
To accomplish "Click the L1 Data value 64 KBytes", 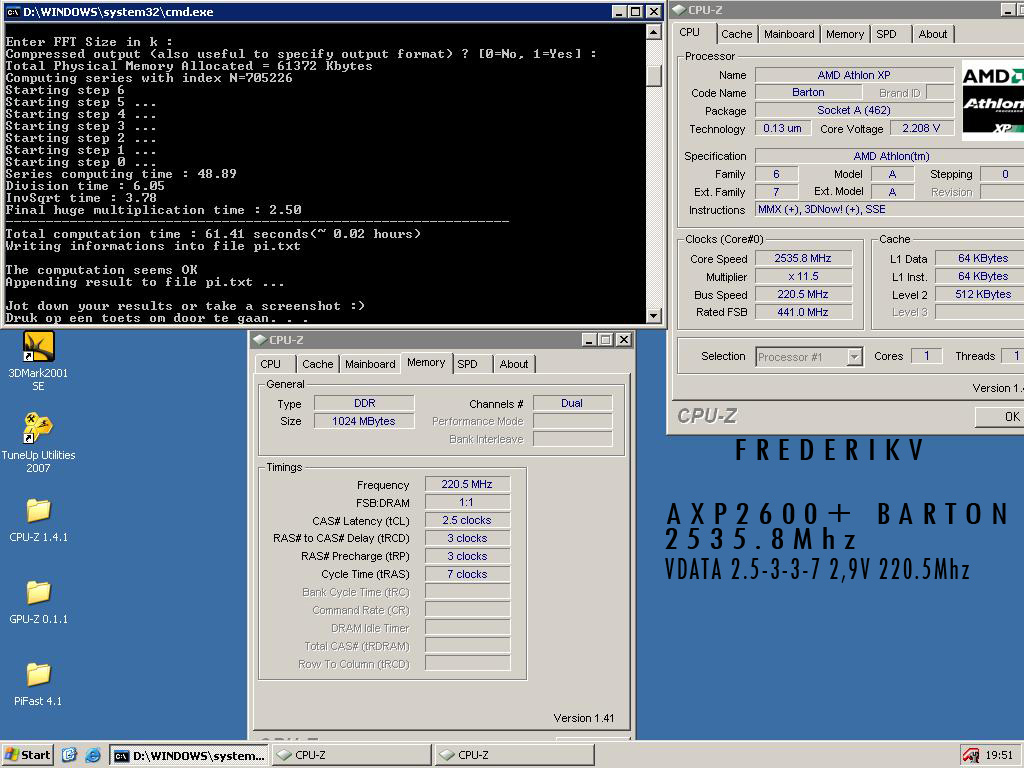I will [980, 258].
